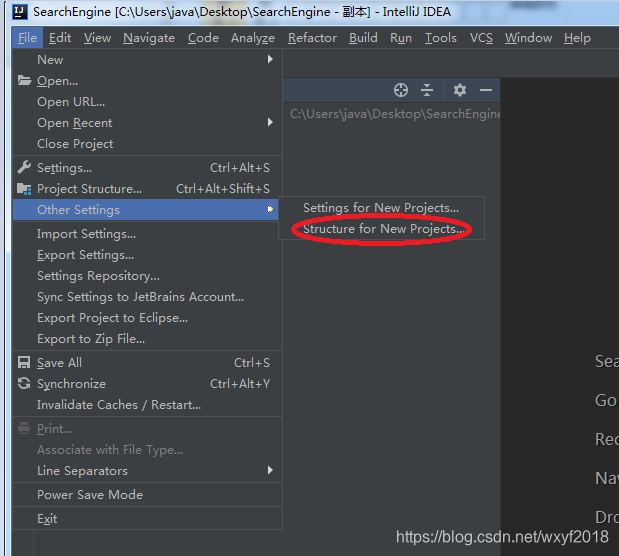The image size is (619, 556).
Task: Open Settings Repository...
Action: pos(147,275)
